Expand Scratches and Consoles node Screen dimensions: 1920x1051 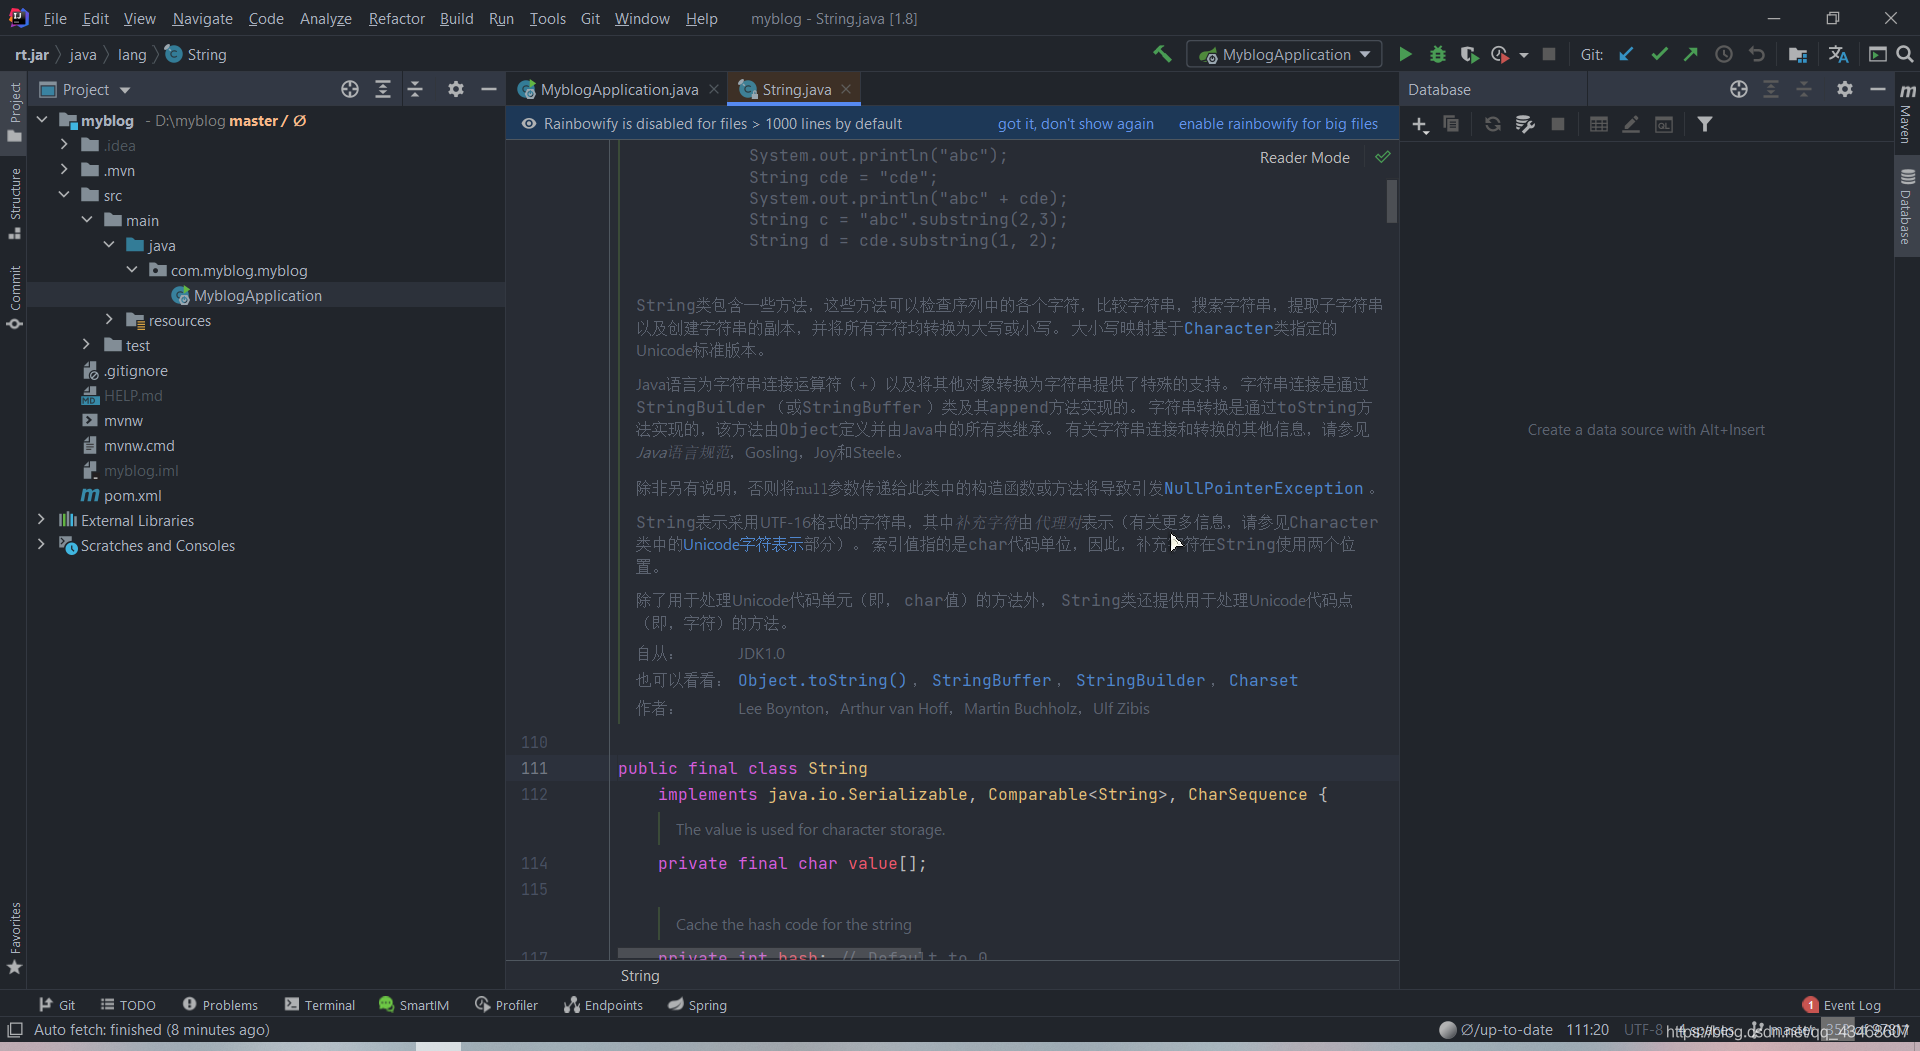pos(41,545)
